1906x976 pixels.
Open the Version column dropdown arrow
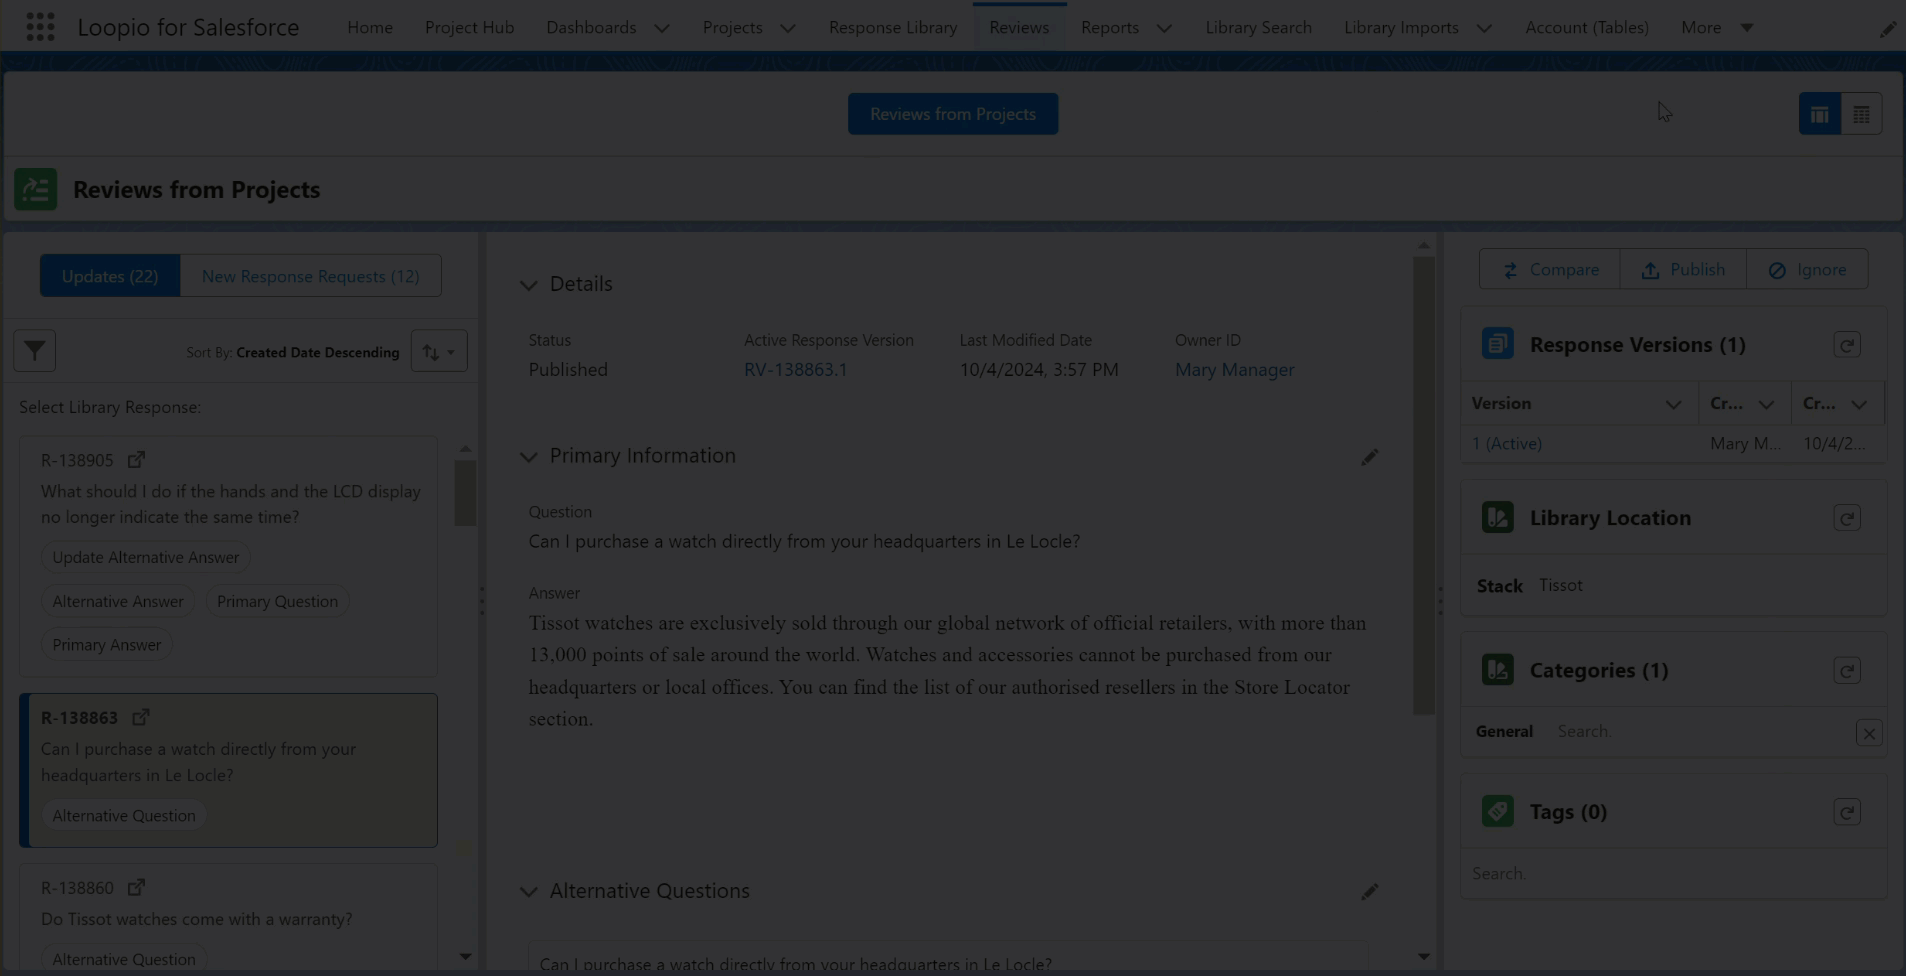[1673, 404]
